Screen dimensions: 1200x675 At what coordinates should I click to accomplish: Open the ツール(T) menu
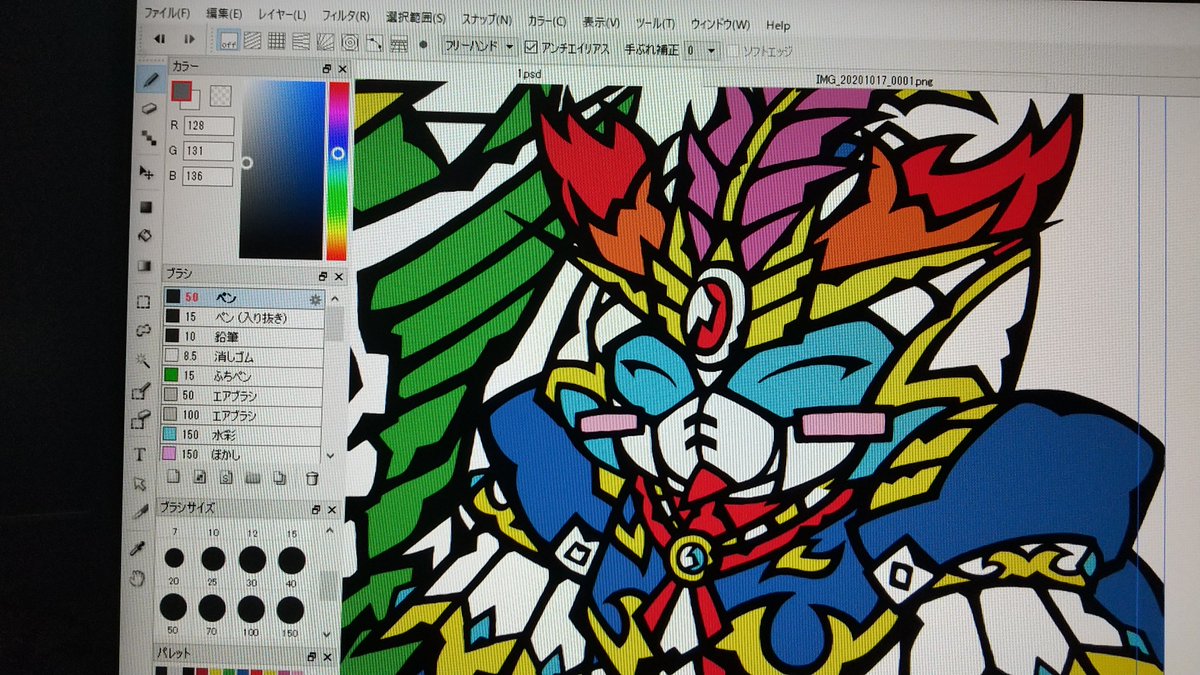pos(654,22)
